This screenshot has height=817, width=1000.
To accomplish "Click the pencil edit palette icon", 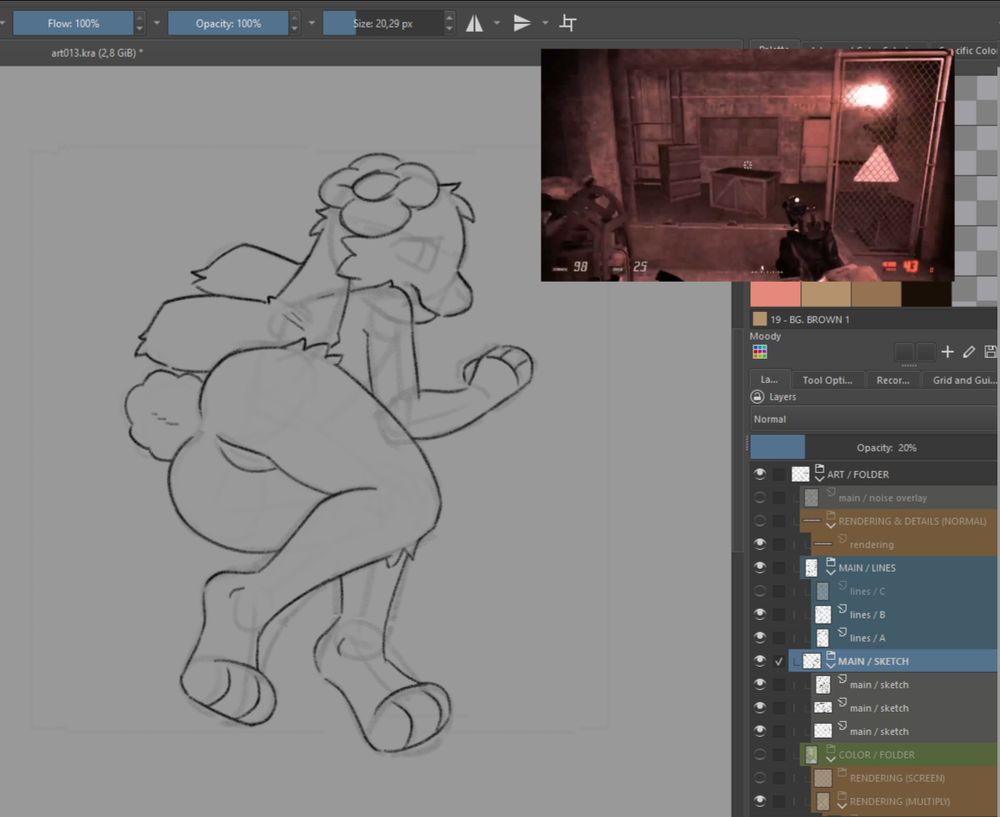I will point(969,351).
